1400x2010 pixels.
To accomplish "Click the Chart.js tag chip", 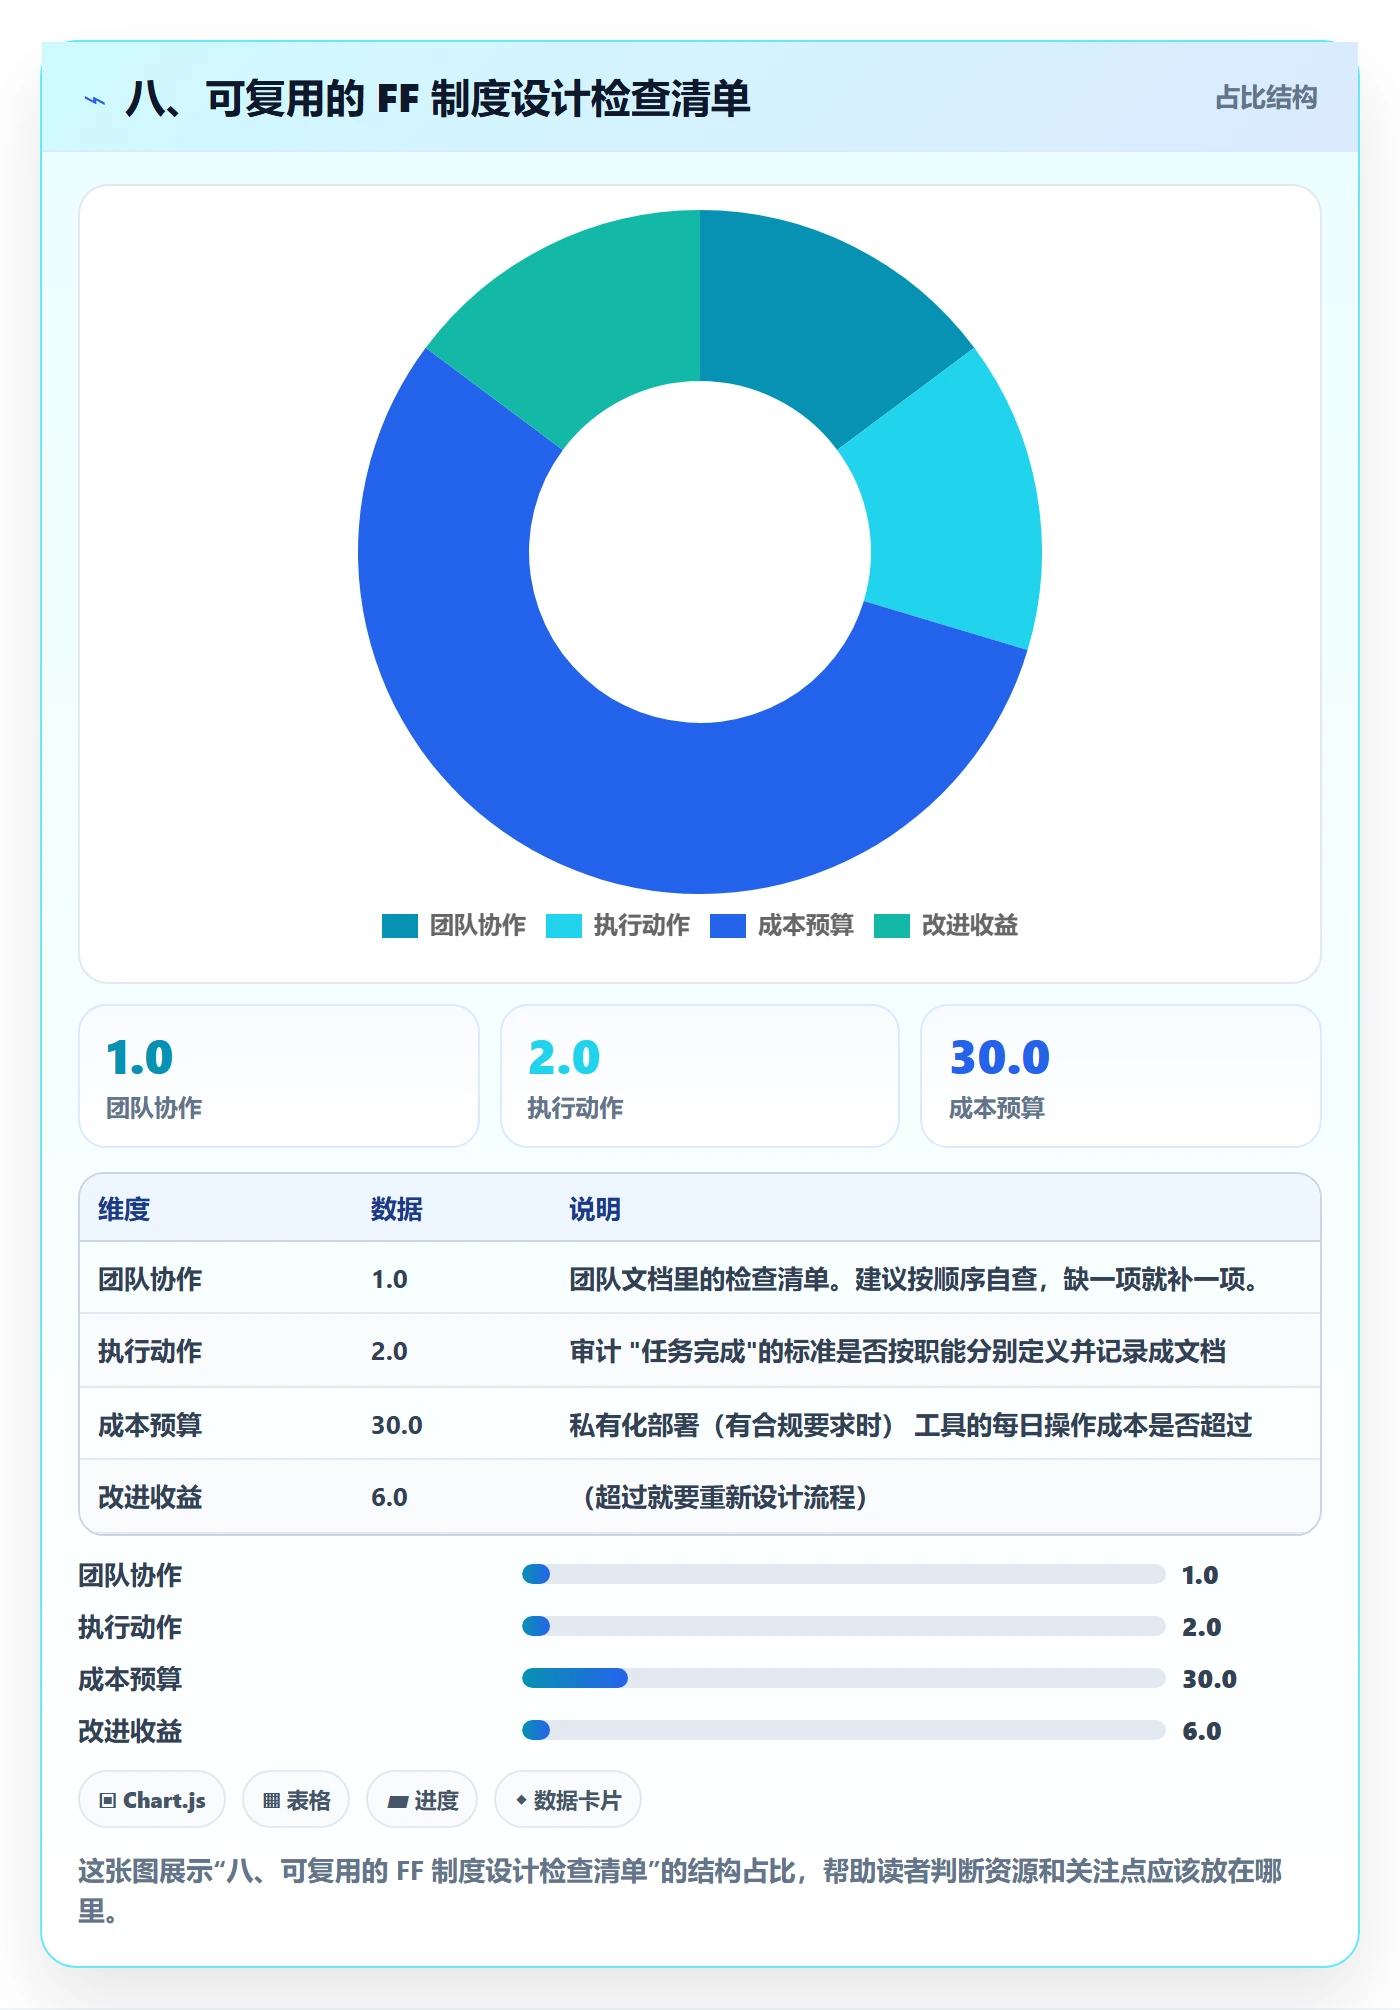I will 152,1800.
